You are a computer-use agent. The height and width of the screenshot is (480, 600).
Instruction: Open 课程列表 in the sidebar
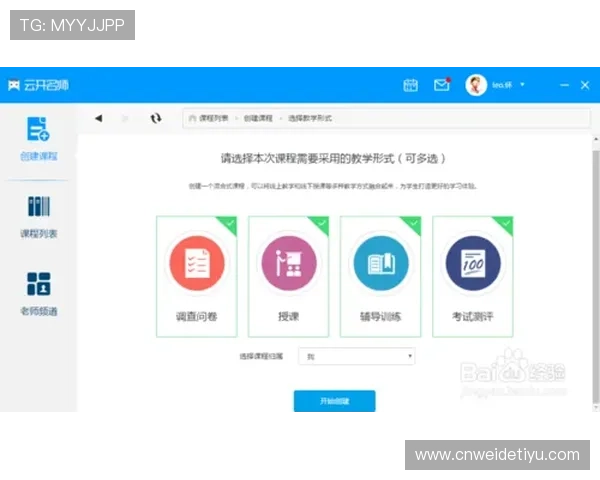click(38, 217)
